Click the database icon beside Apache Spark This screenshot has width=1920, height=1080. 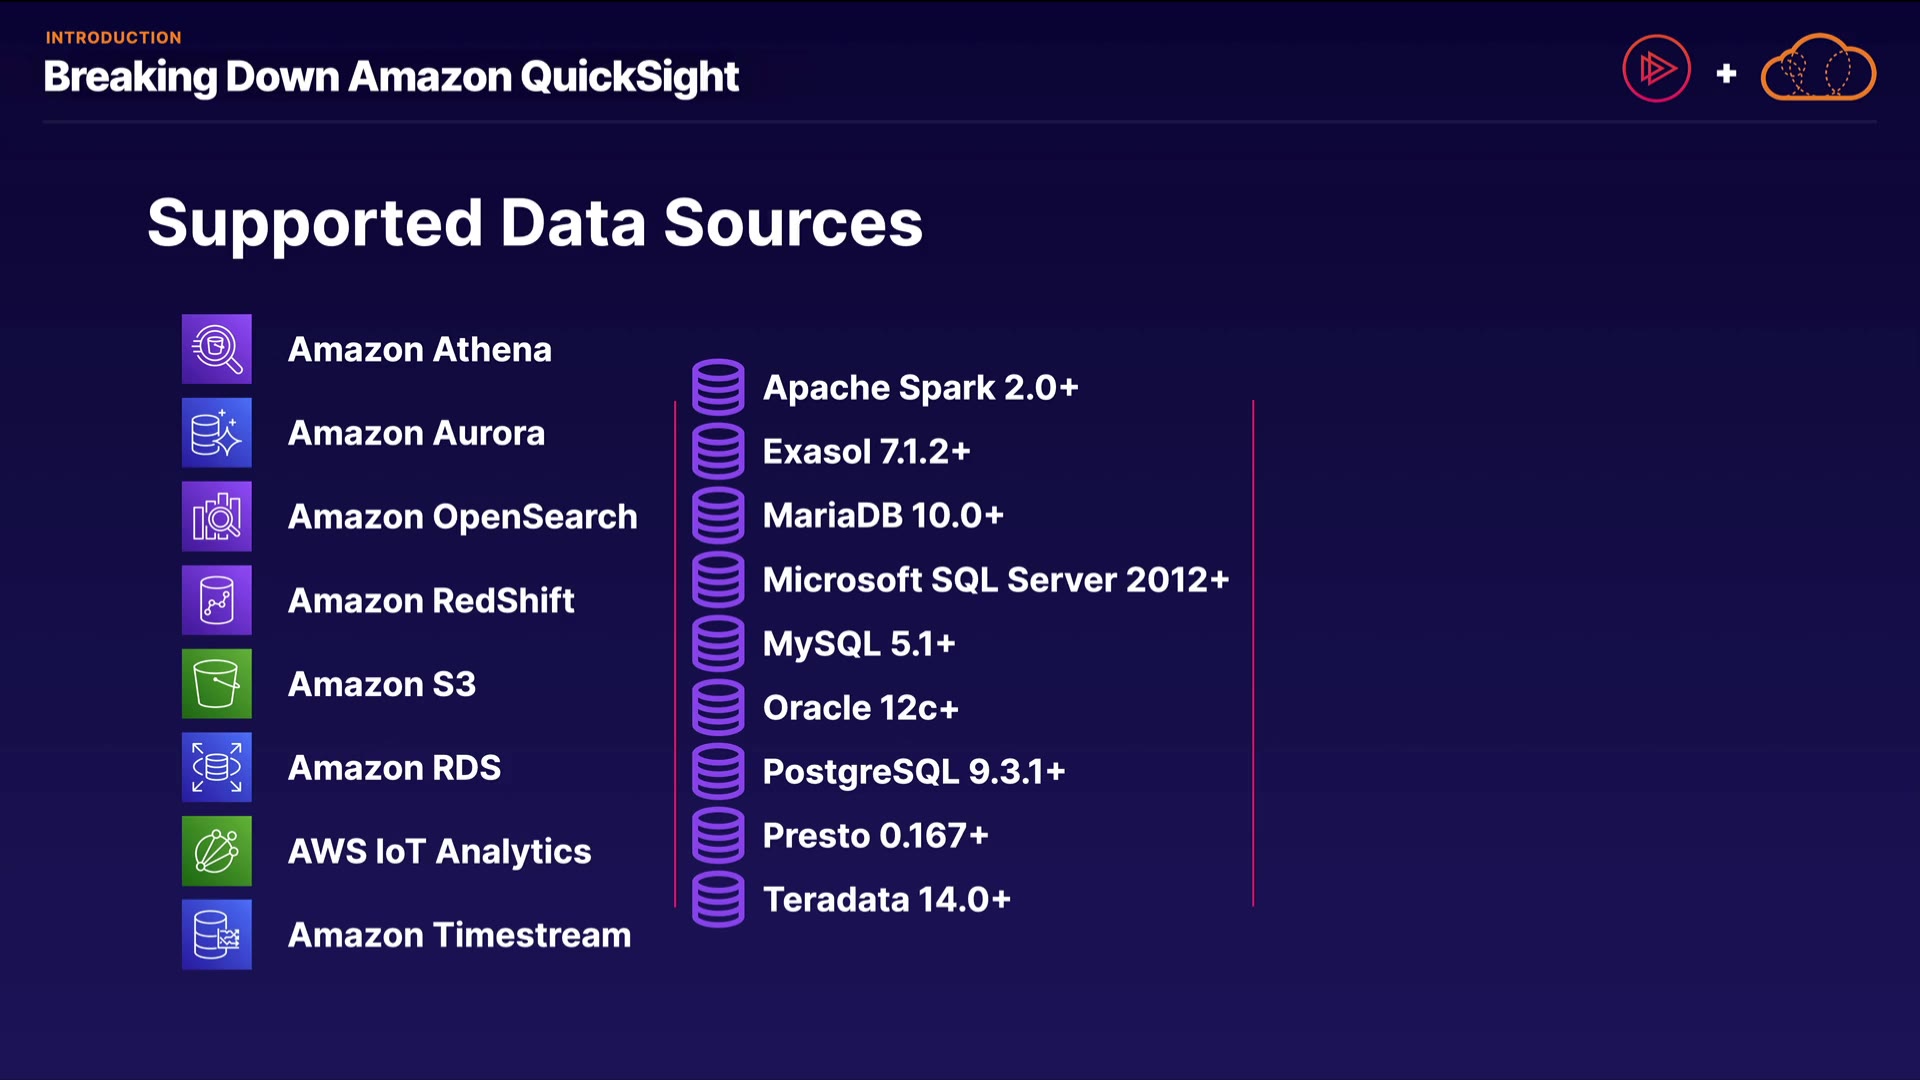point(718,387)
